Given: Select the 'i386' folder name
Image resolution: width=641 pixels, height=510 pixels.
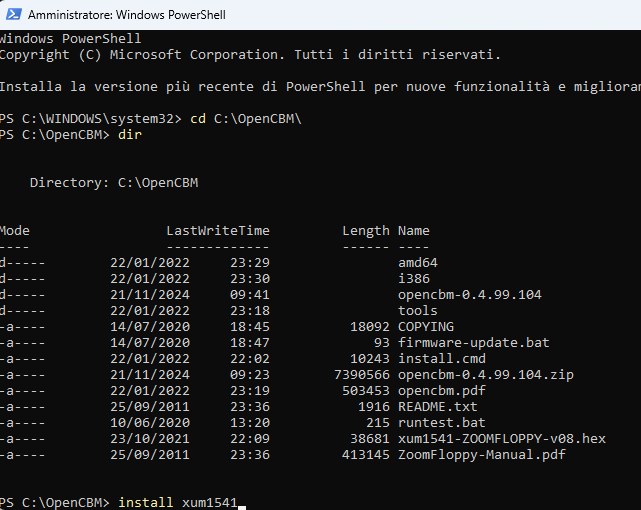Looking at the screenshot, I should coord(414,279).
